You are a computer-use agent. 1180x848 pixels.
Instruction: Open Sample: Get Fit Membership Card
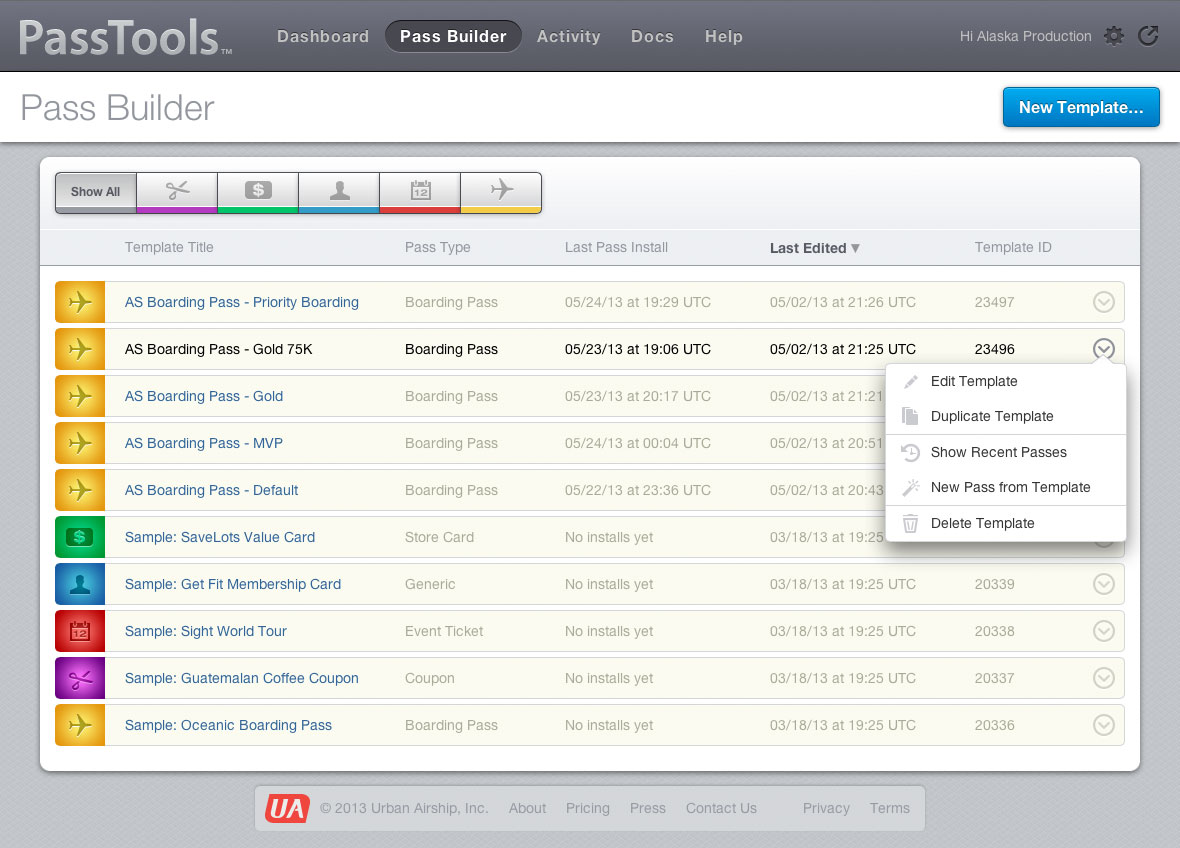coord(233,585)
